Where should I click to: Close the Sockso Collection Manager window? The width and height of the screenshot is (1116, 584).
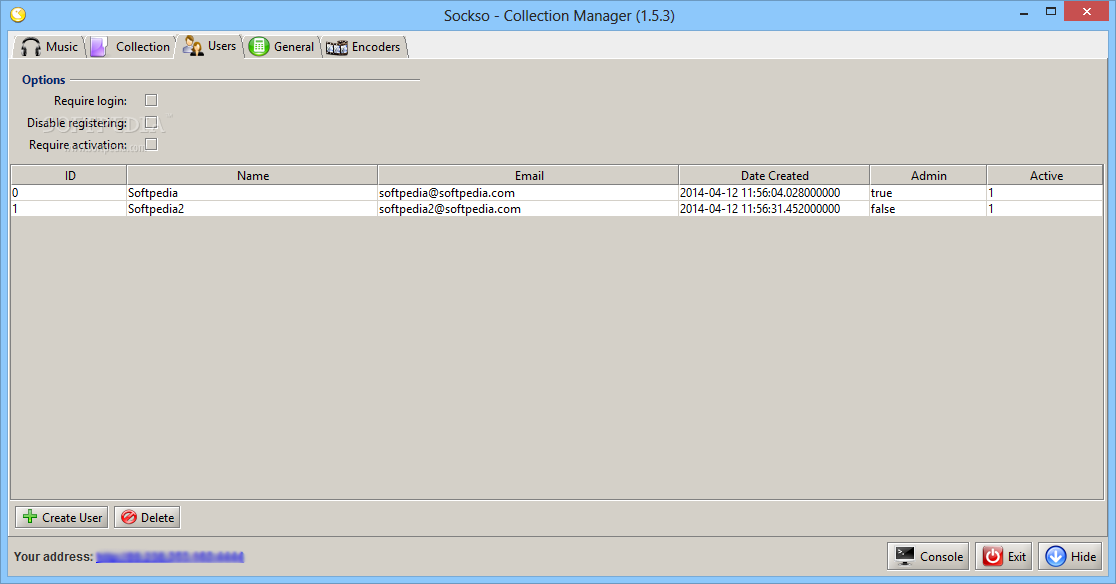tap(1087, 11)
